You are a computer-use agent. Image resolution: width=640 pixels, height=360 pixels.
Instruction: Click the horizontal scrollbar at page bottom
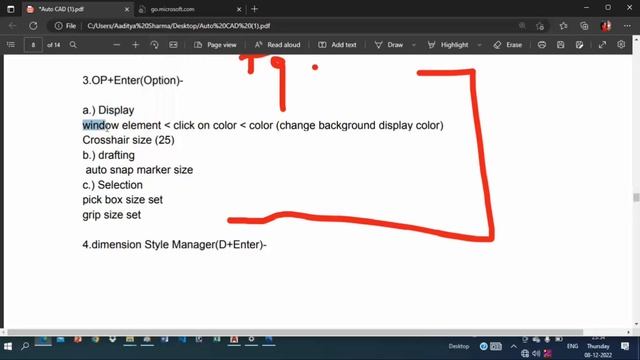tap(295, 332)
